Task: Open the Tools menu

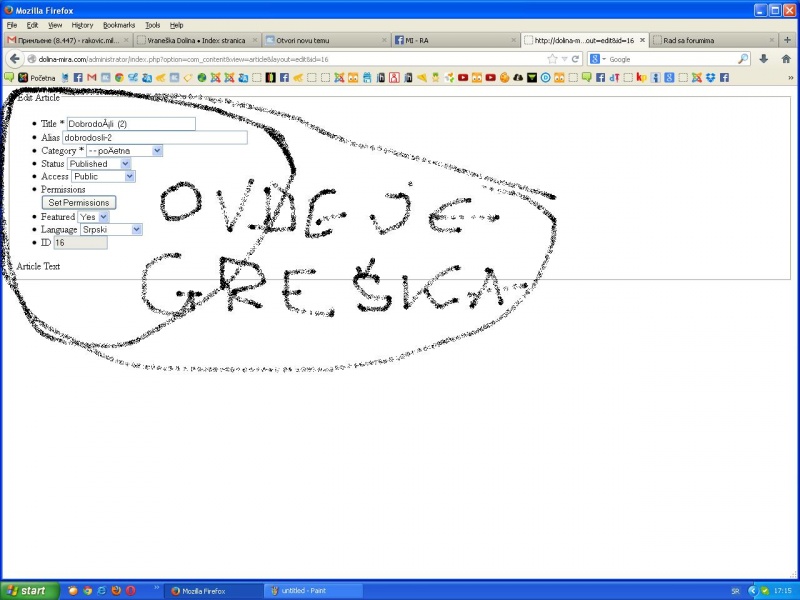Action: click(153, 25)
